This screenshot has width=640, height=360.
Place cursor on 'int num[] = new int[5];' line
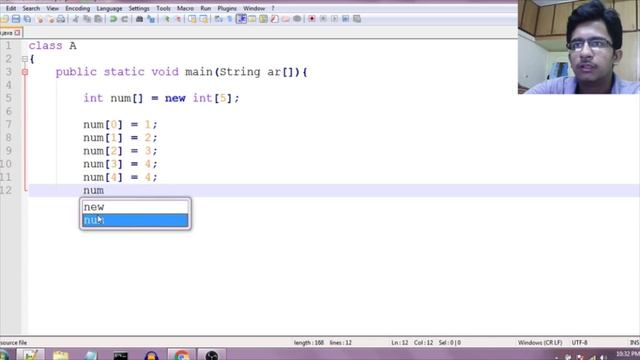[161, 98]
